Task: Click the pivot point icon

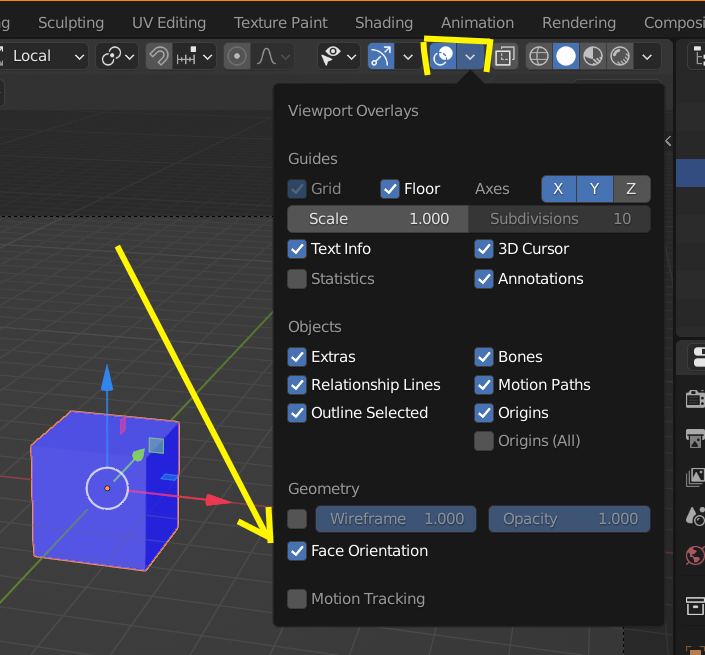Action: tap(117, 57)
